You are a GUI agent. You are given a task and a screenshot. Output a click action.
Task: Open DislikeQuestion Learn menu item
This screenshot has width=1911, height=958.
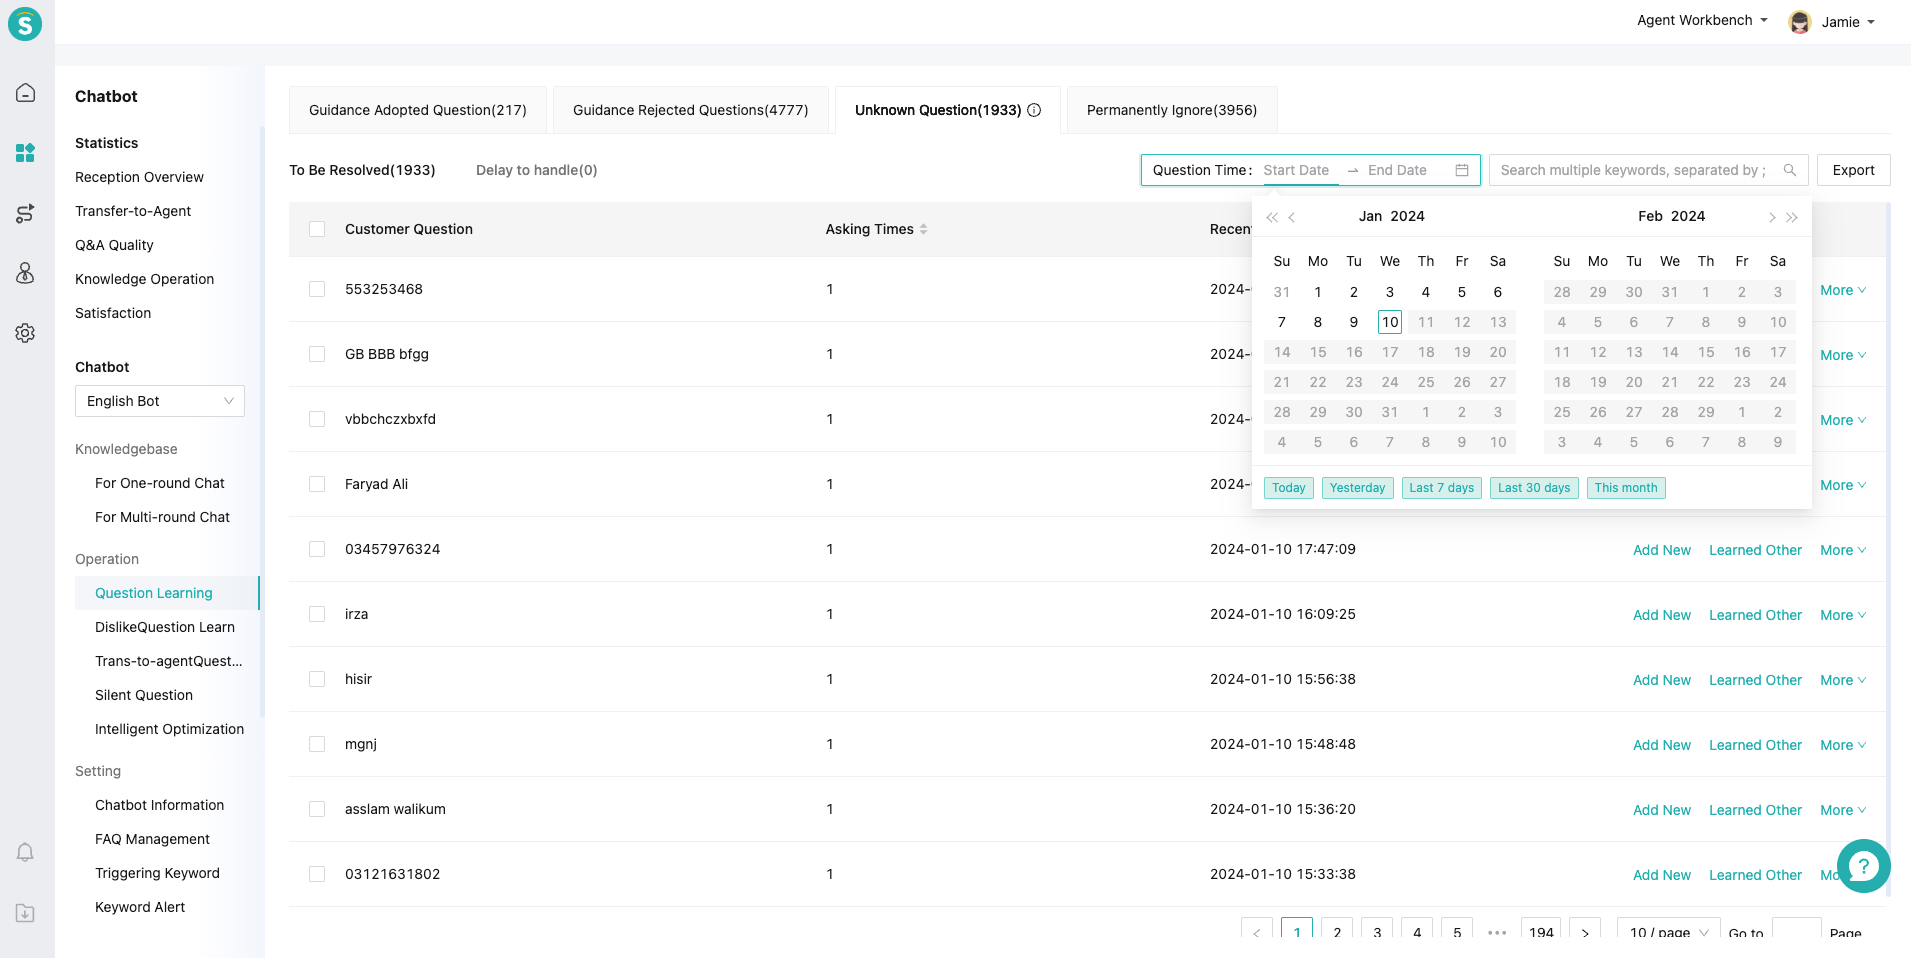coord(165,627)
